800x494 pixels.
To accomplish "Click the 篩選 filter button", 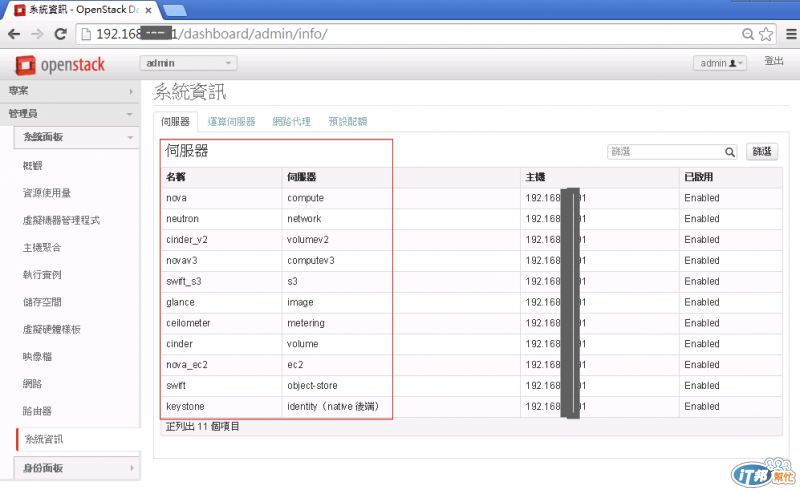I will pos(762,152).
